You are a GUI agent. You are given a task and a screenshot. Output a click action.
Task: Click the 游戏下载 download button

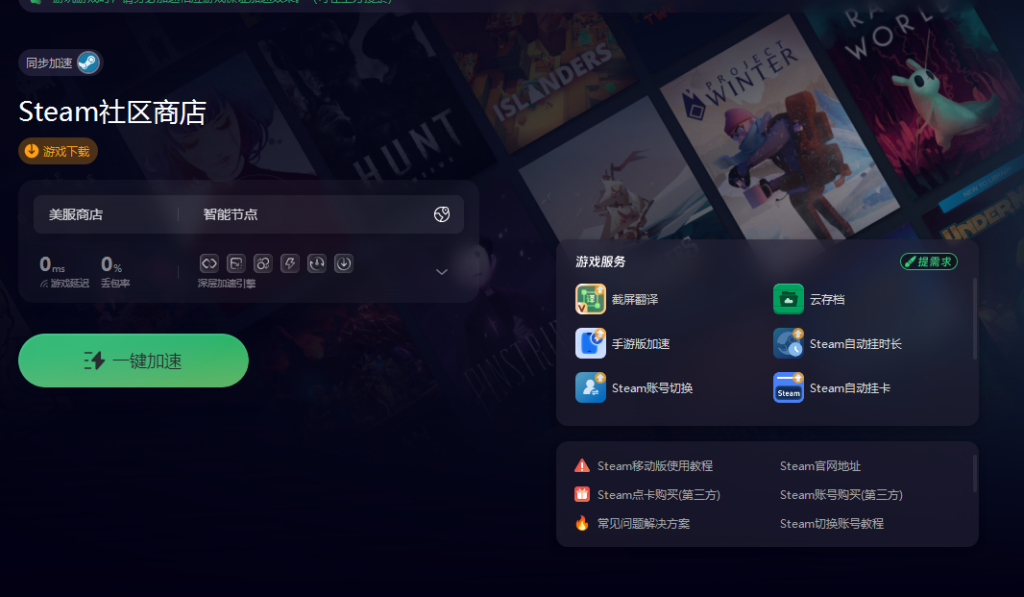58,151
